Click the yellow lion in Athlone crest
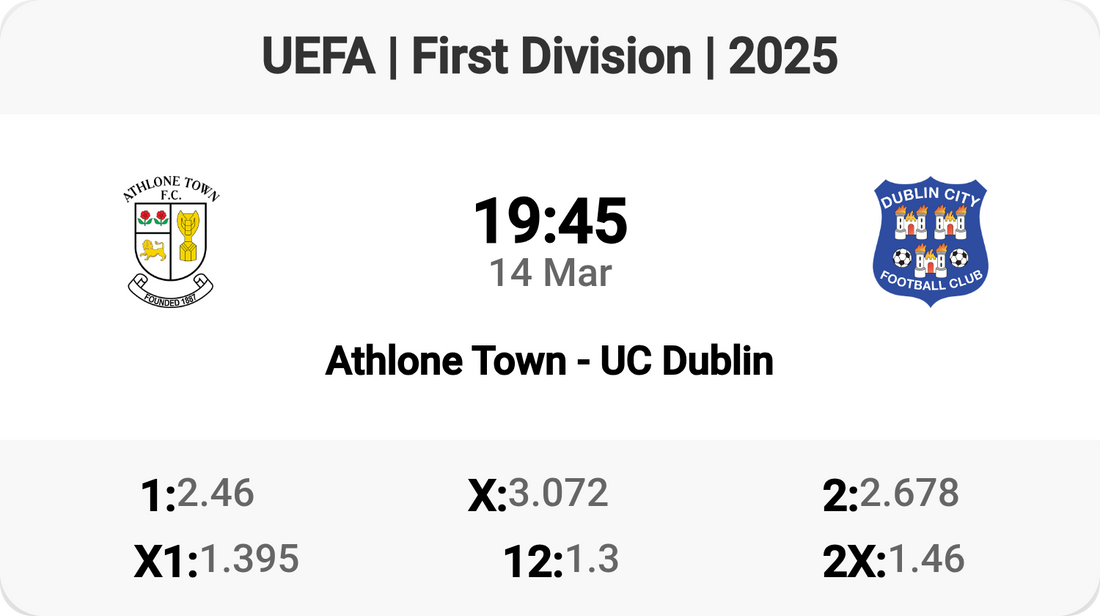1100x616 pixels. point(152,250)
